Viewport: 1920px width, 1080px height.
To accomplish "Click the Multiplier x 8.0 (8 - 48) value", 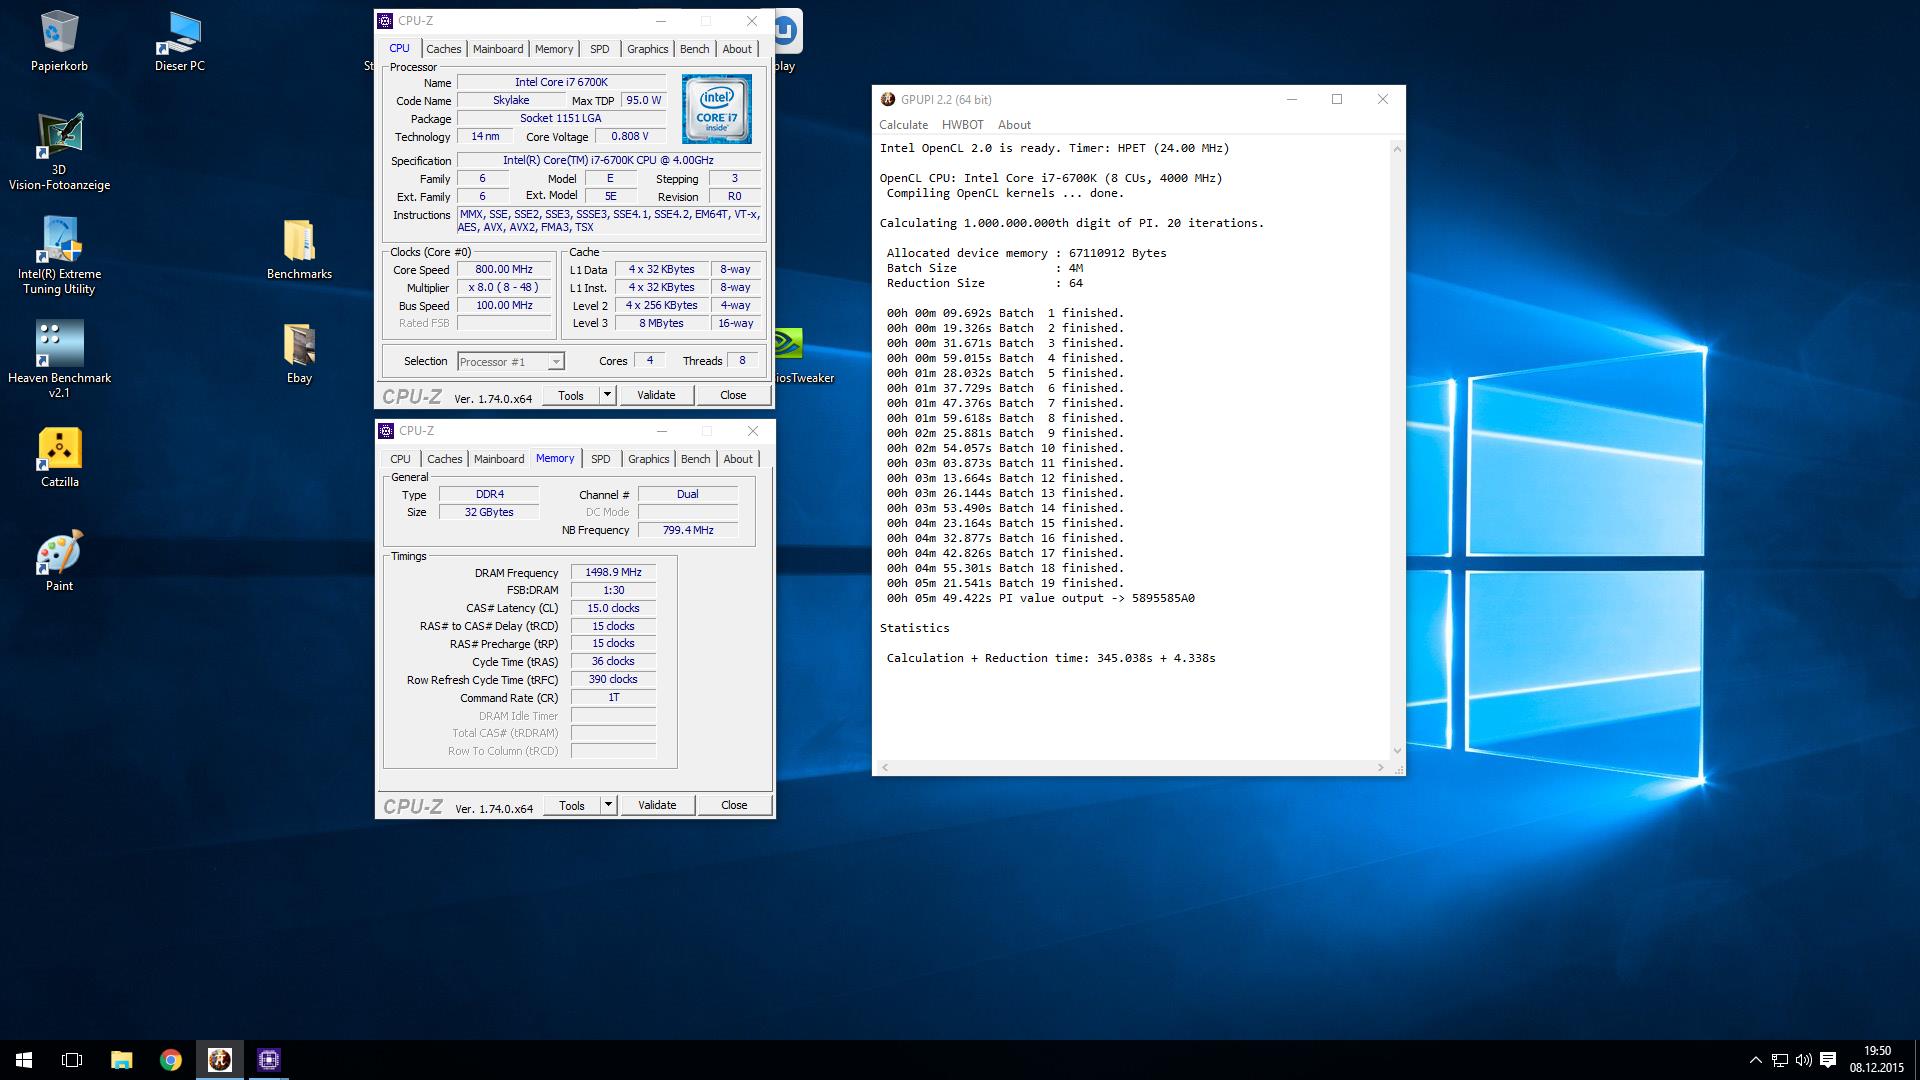I will click(x=504, y=288).
